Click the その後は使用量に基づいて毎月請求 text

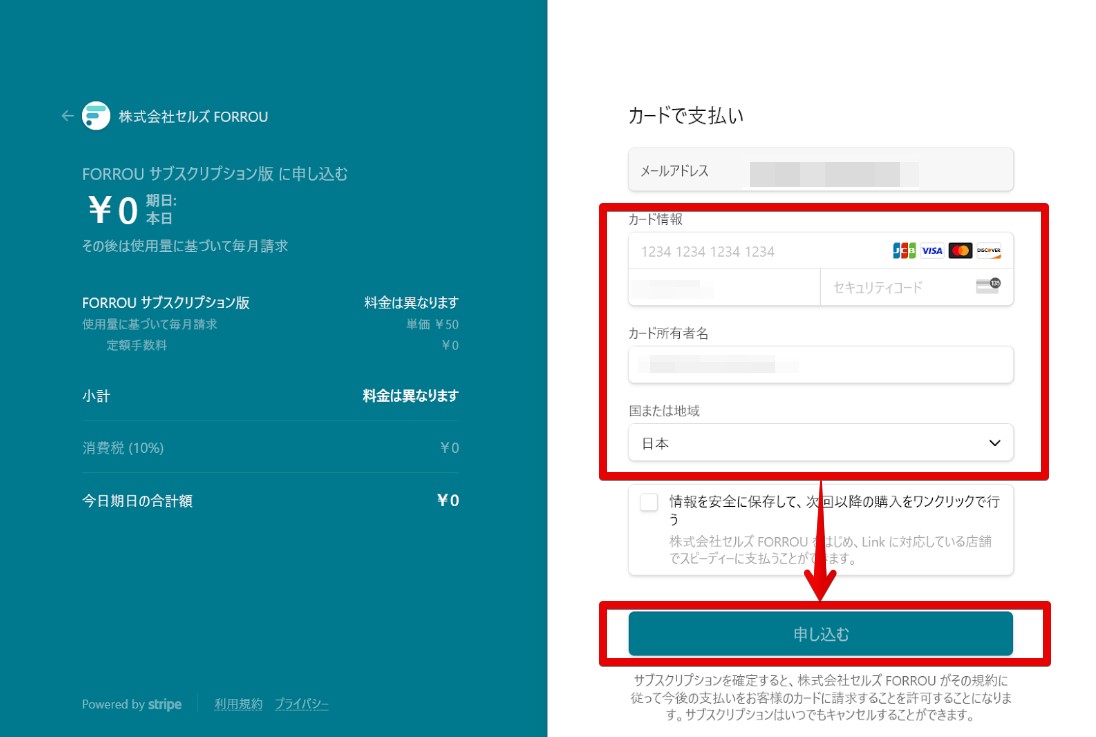185,246
